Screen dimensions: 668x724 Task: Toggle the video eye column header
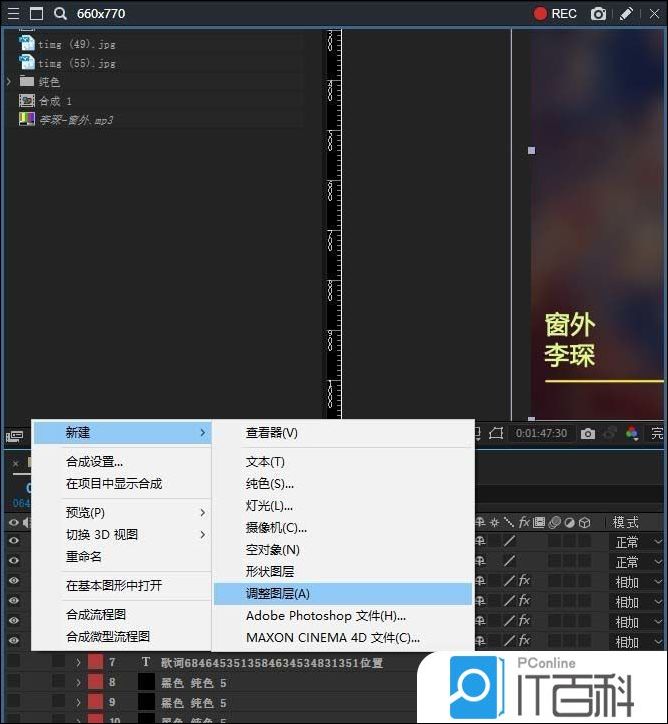(13, 522)
